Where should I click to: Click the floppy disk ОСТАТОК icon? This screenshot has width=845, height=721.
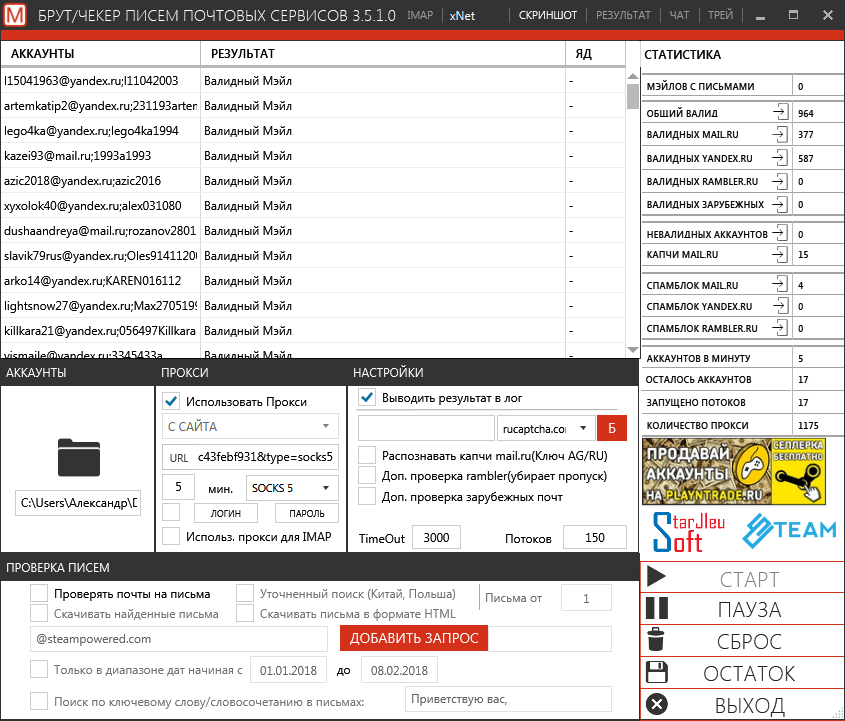(x=657, y=672)
